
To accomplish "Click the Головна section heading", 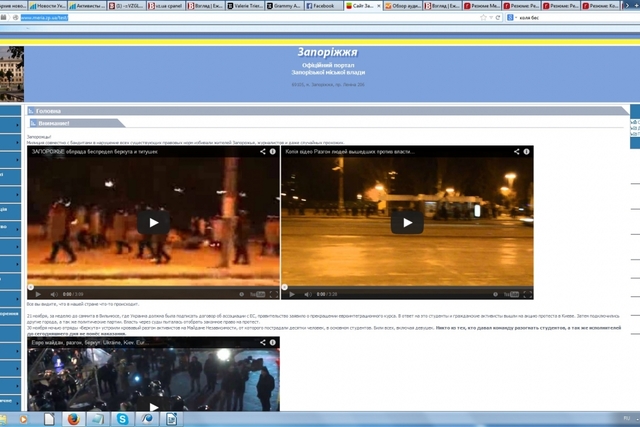I will (x=48, y=111).
